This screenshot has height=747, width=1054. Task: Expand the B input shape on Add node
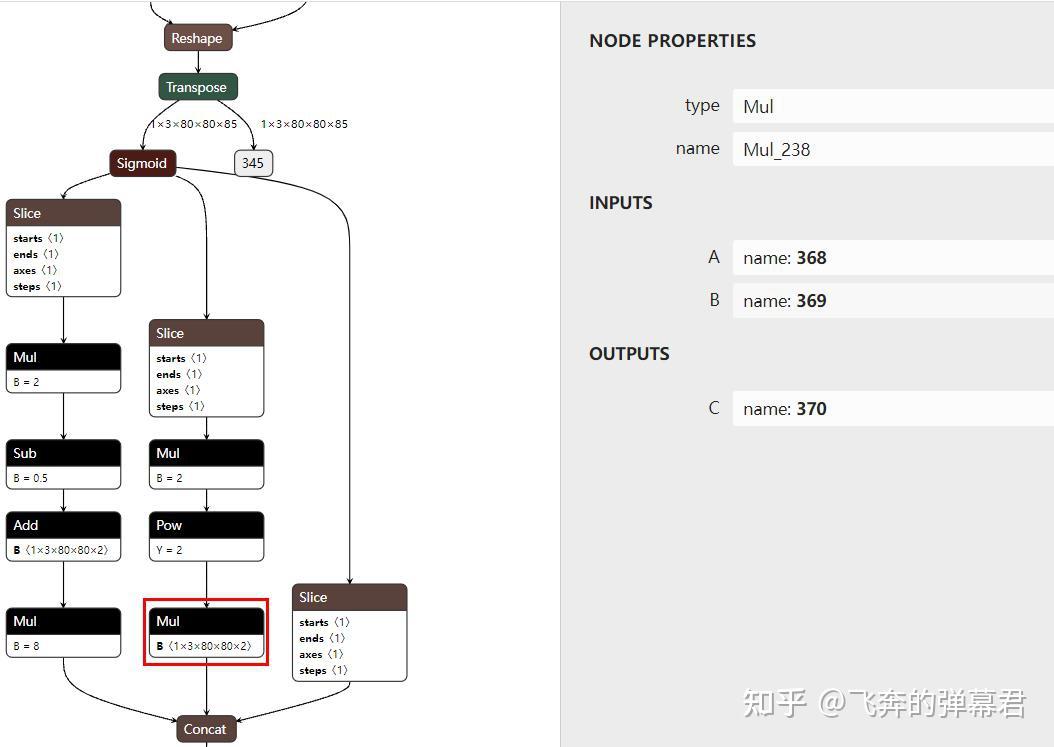[x=63, y=549]
